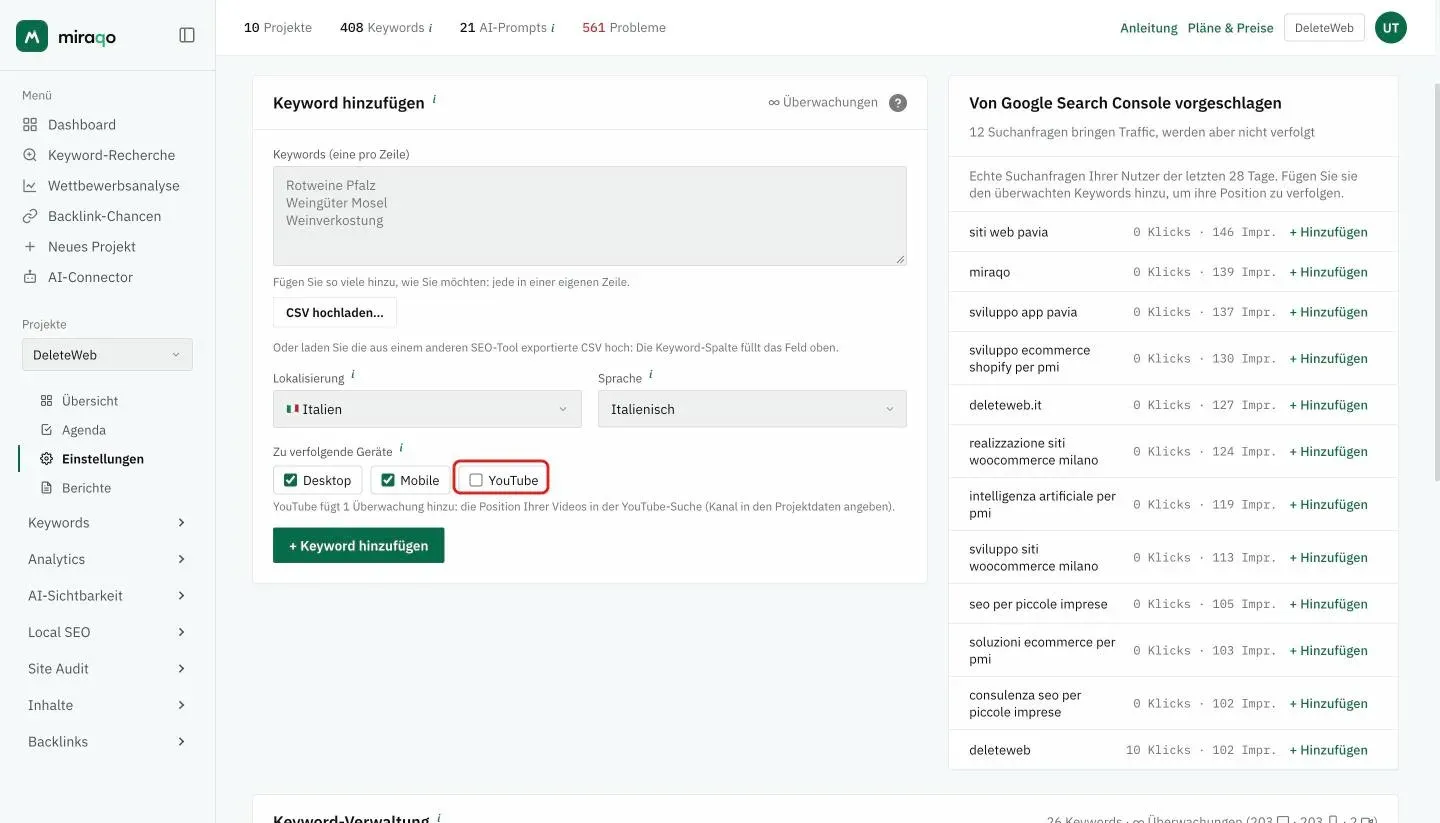Click the 561 Probleme counter
1440x823 pixels.
624,28
